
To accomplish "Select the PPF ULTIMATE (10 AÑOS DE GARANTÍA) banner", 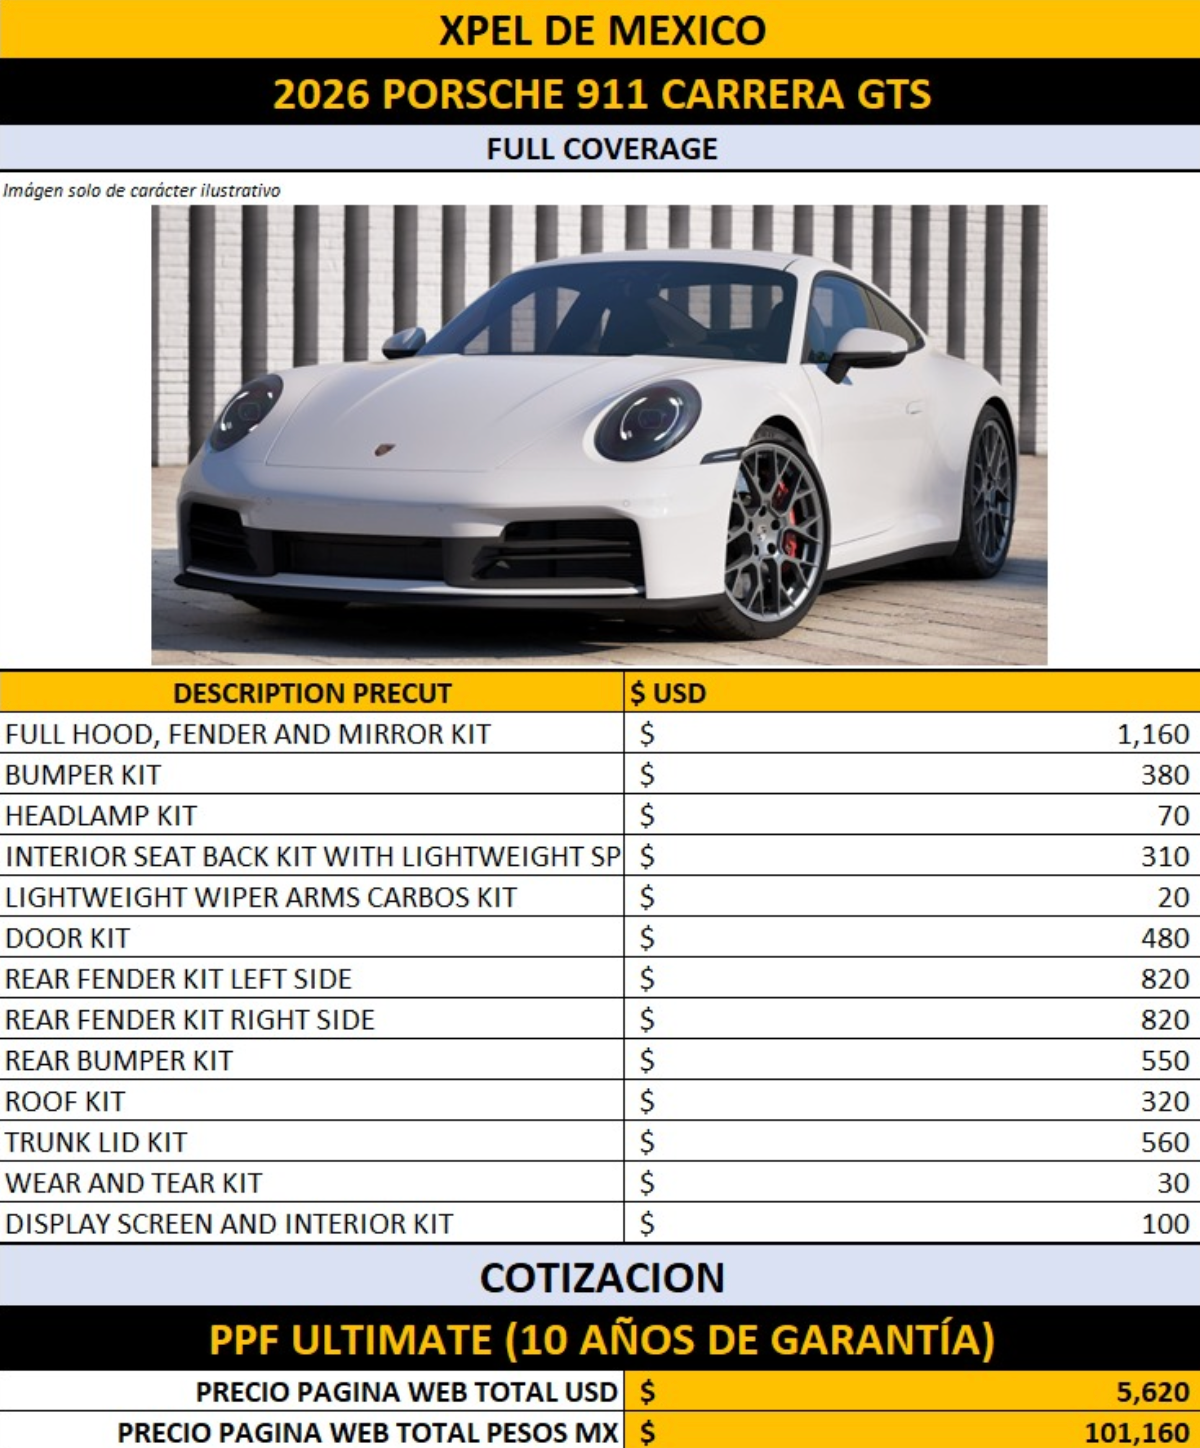I will [x=600, y=1339].
